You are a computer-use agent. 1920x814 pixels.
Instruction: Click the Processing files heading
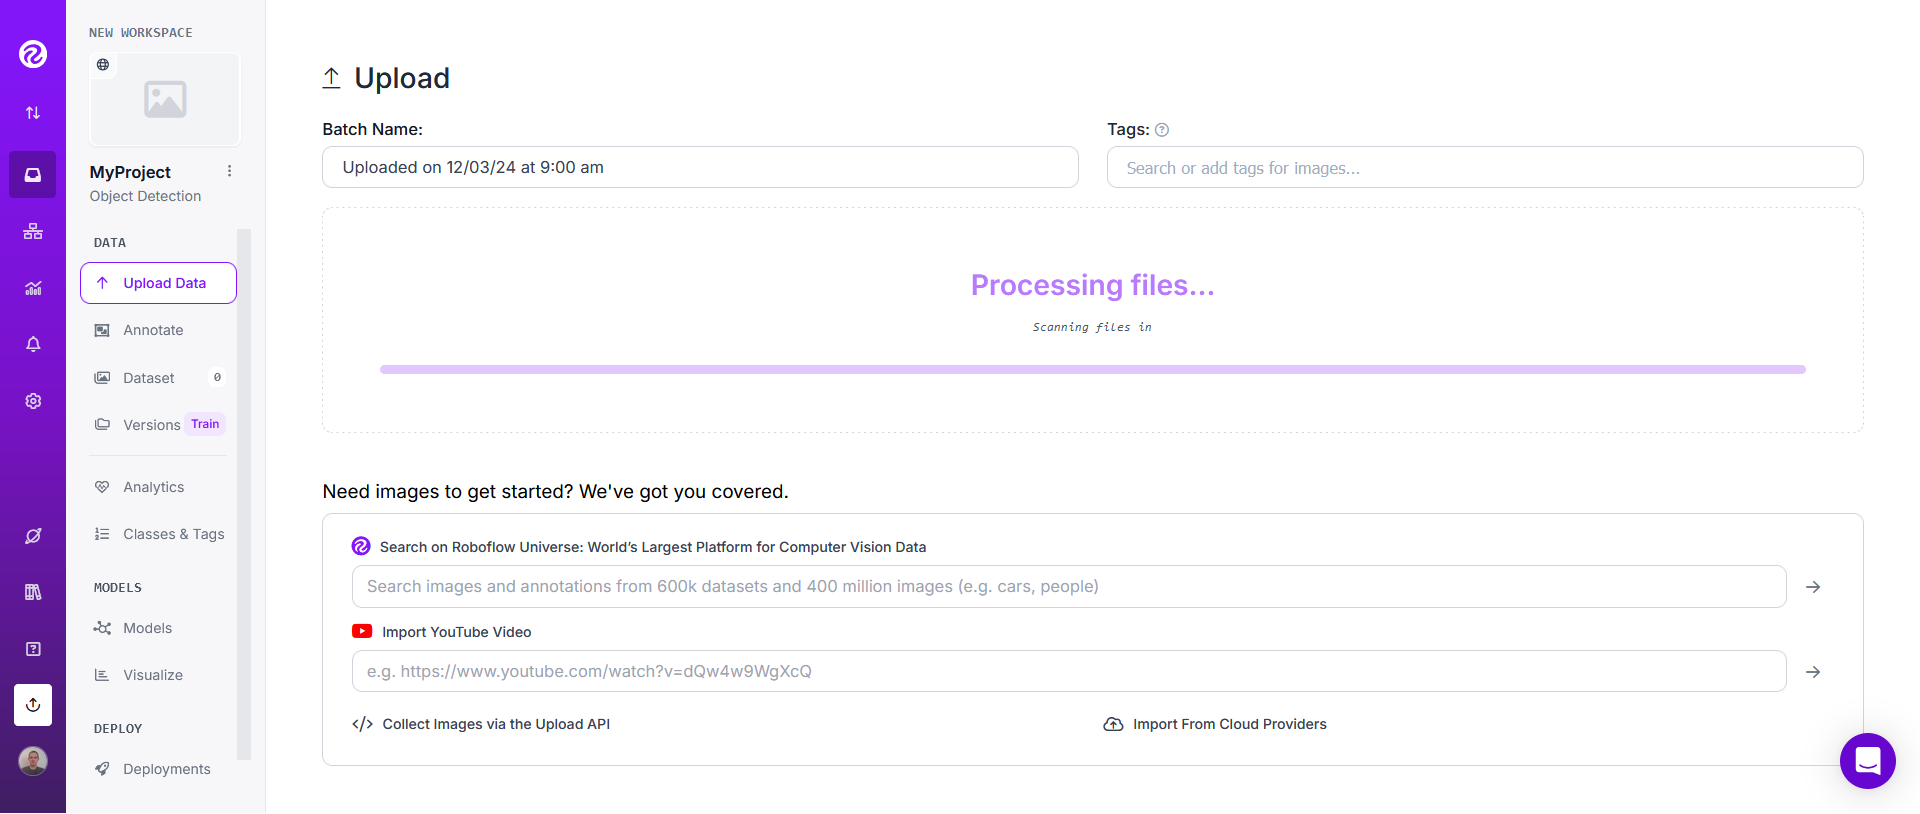click(x=1092, y=285)
